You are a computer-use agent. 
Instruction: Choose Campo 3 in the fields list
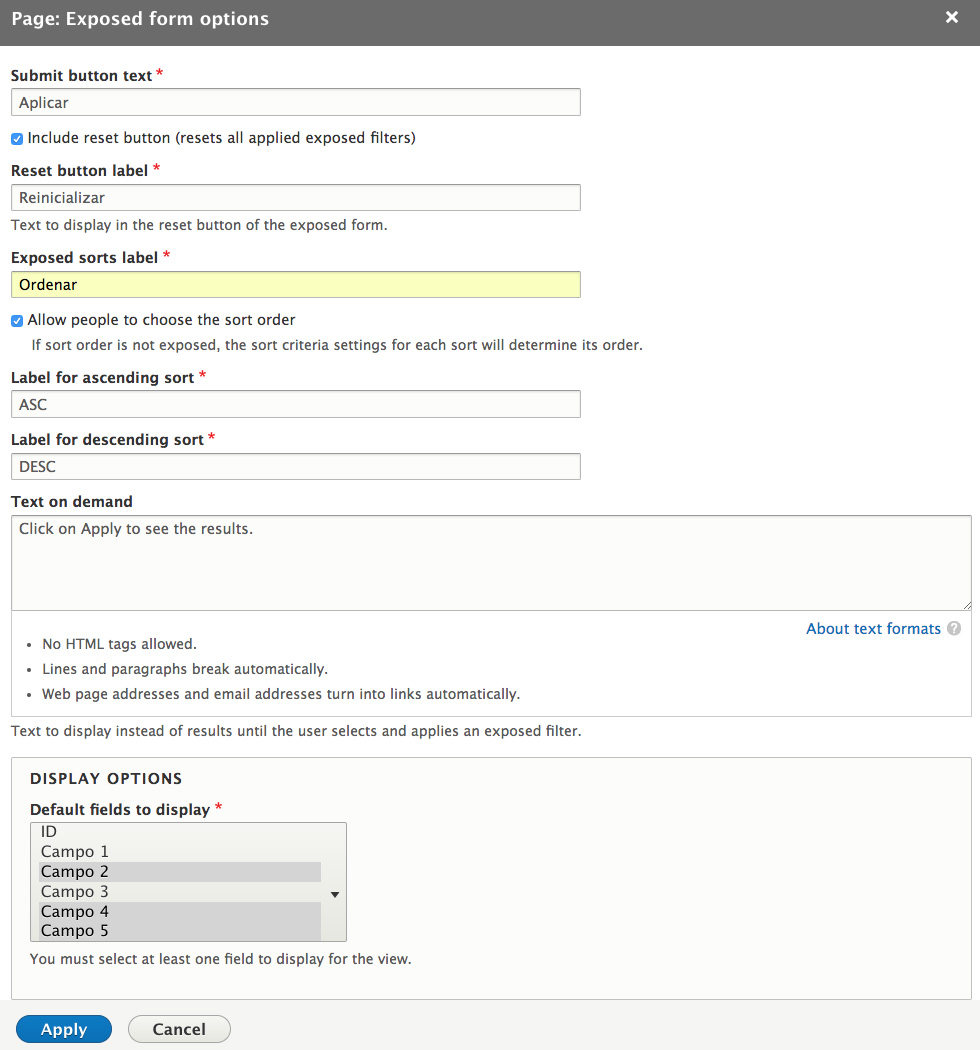click(180, 892)
